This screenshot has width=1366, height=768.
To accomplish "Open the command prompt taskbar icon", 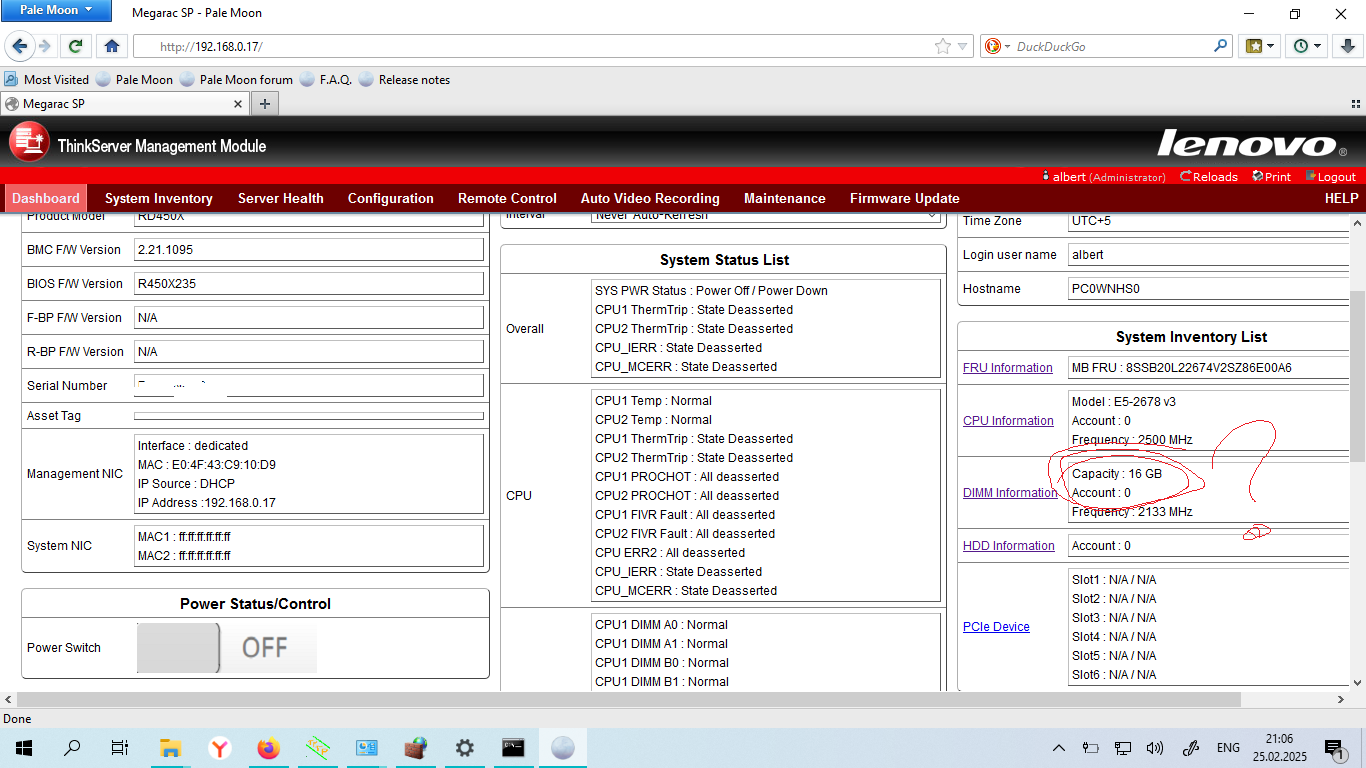I will tap(514, 747).
